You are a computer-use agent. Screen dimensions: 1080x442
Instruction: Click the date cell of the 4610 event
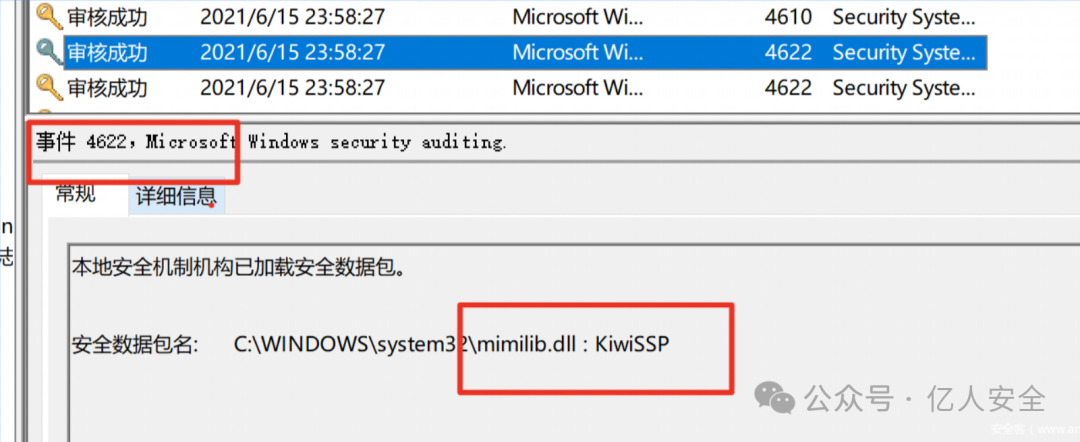tap(293, 17)
